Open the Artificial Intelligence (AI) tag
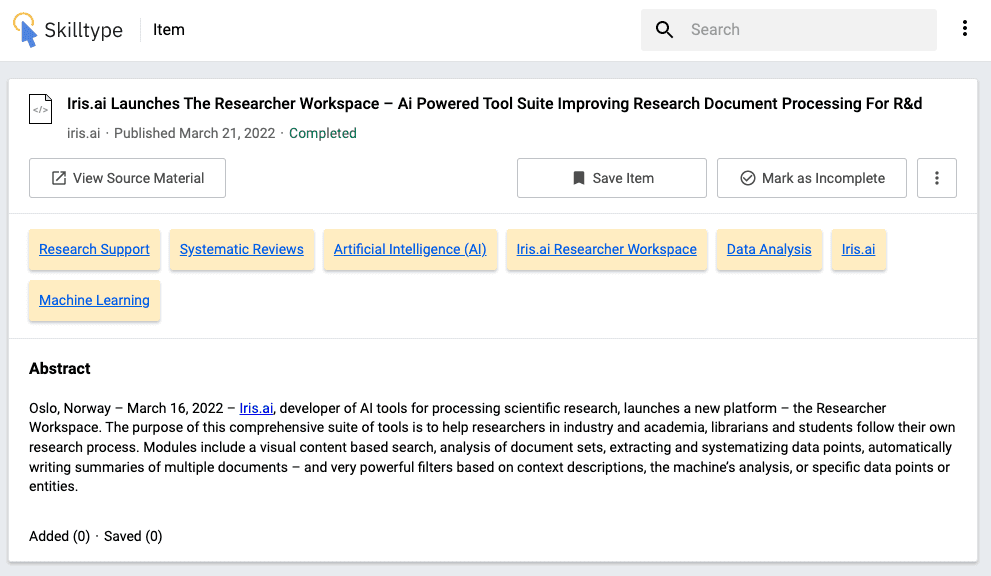The image size is (991, 576). pyautogui.click(x=410, y=249)
